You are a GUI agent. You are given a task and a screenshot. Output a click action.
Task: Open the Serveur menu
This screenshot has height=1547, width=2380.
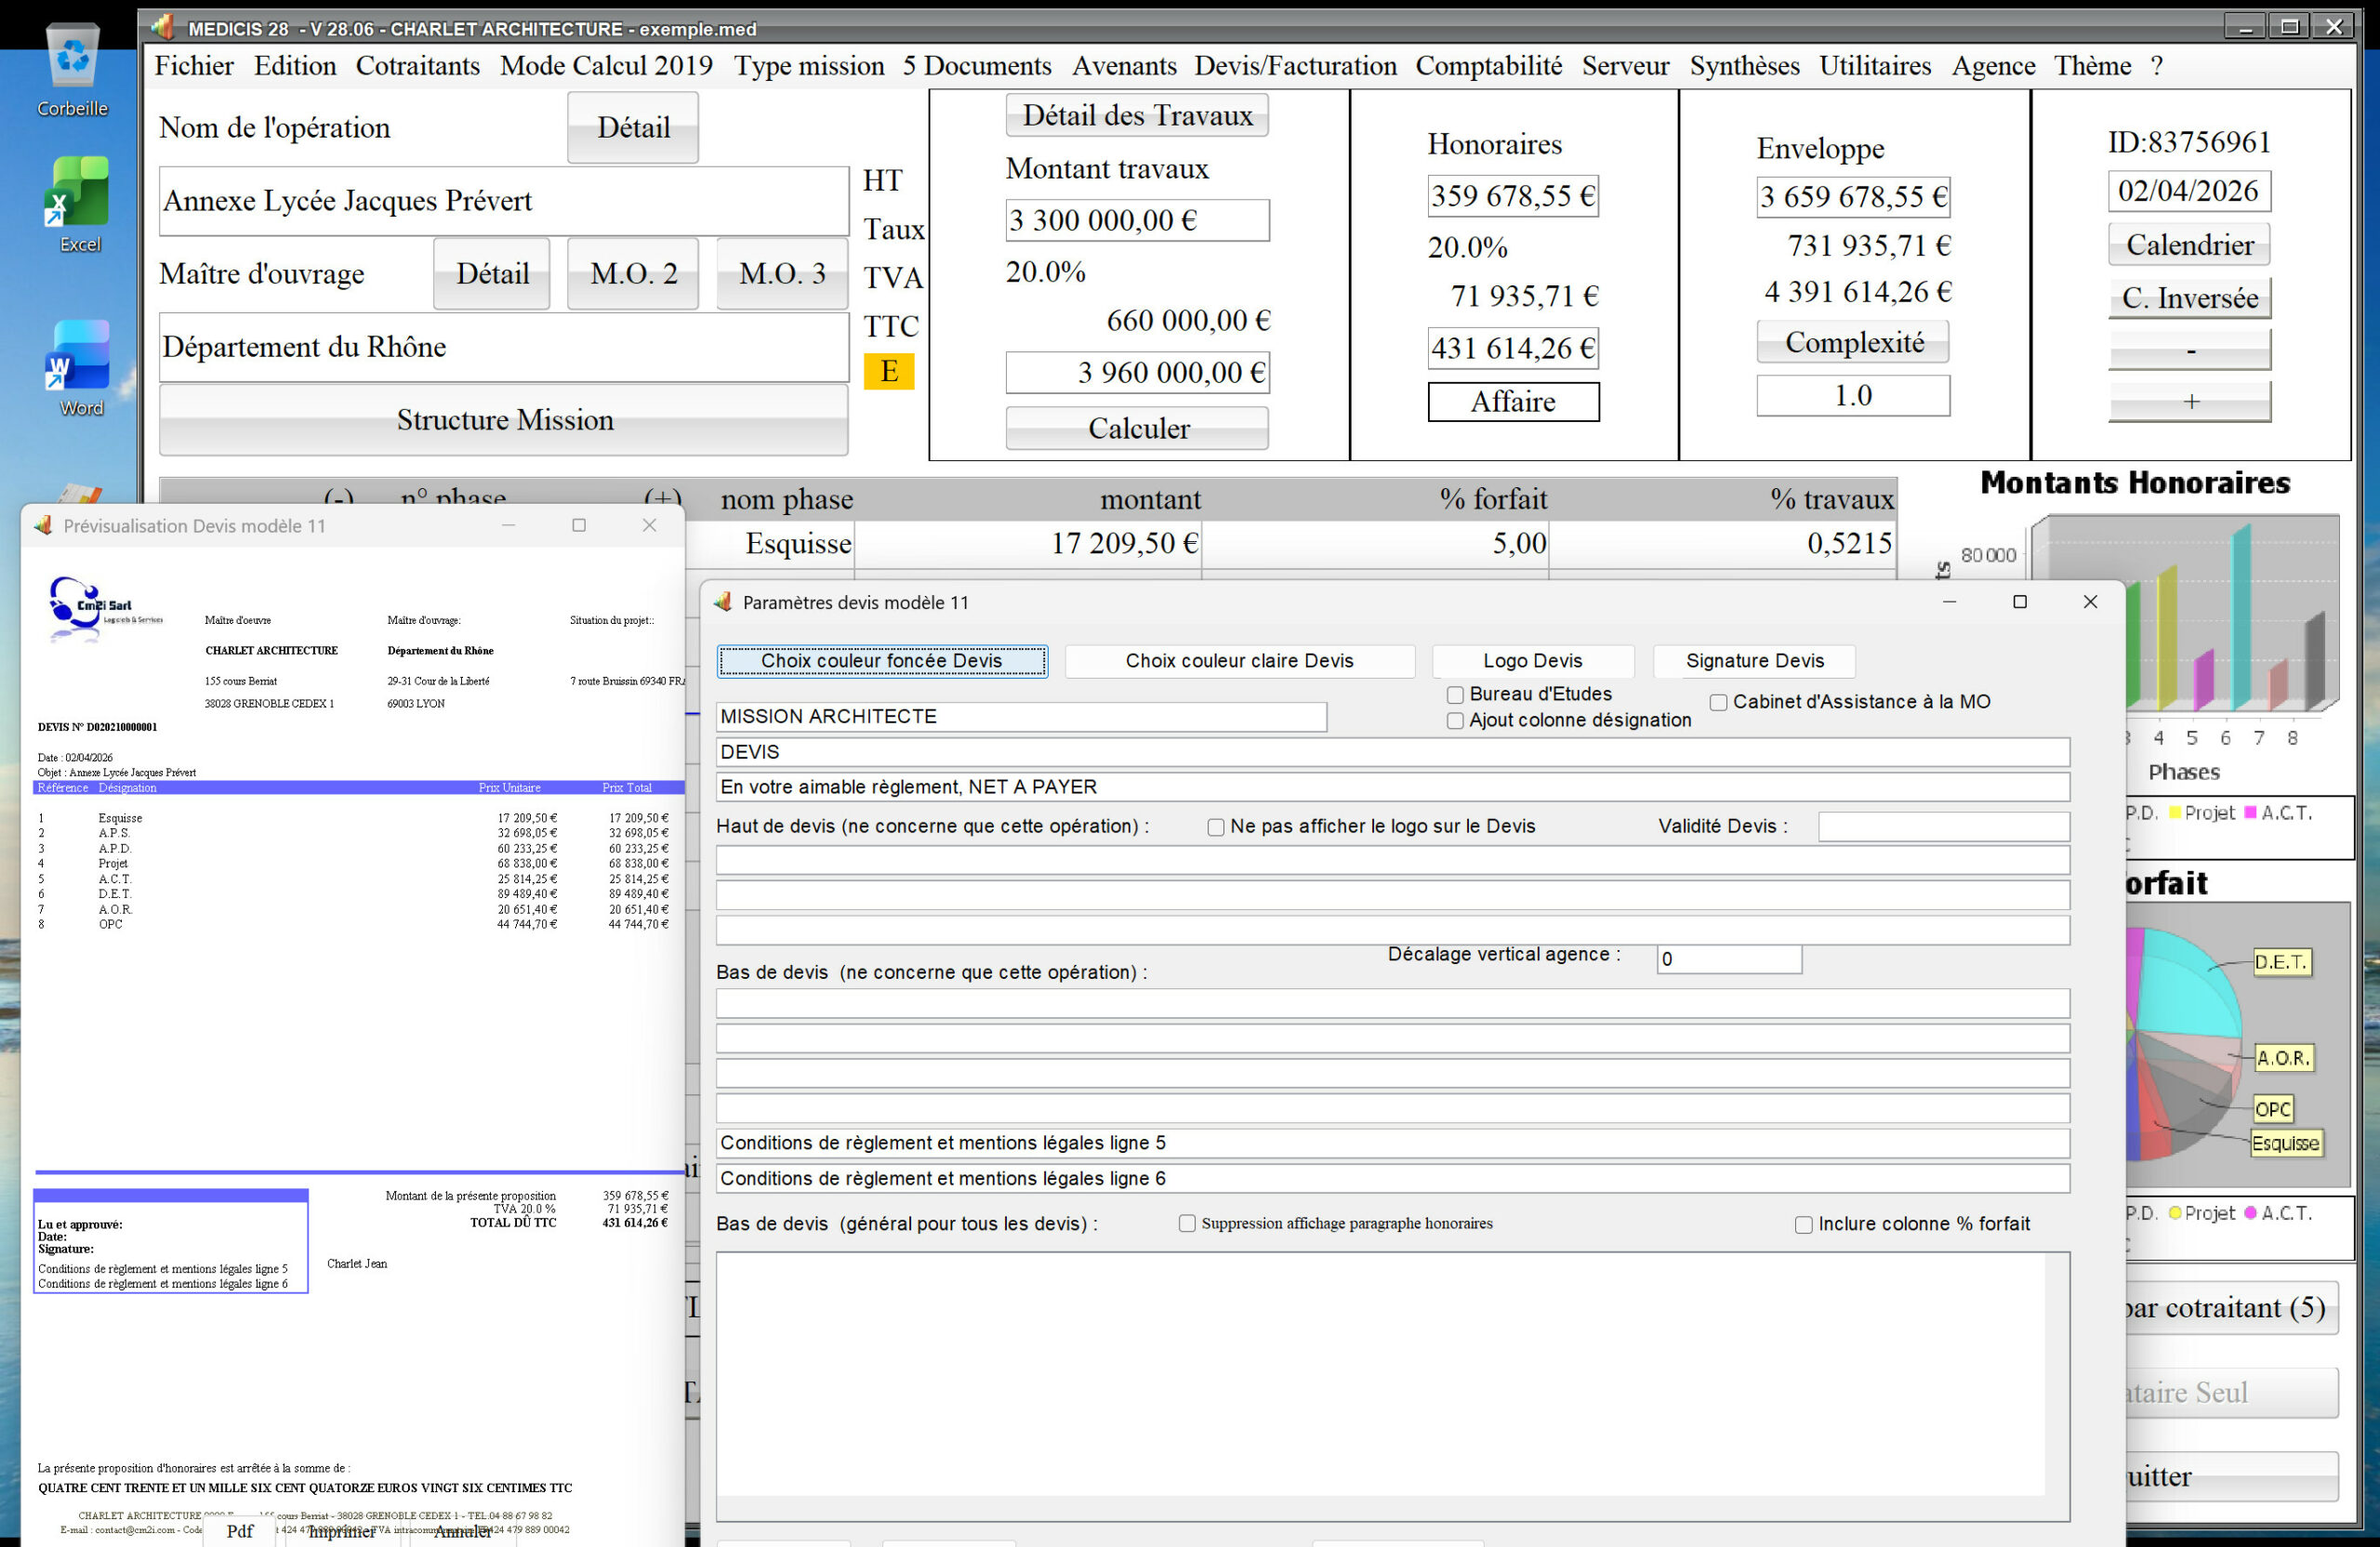1625,66
